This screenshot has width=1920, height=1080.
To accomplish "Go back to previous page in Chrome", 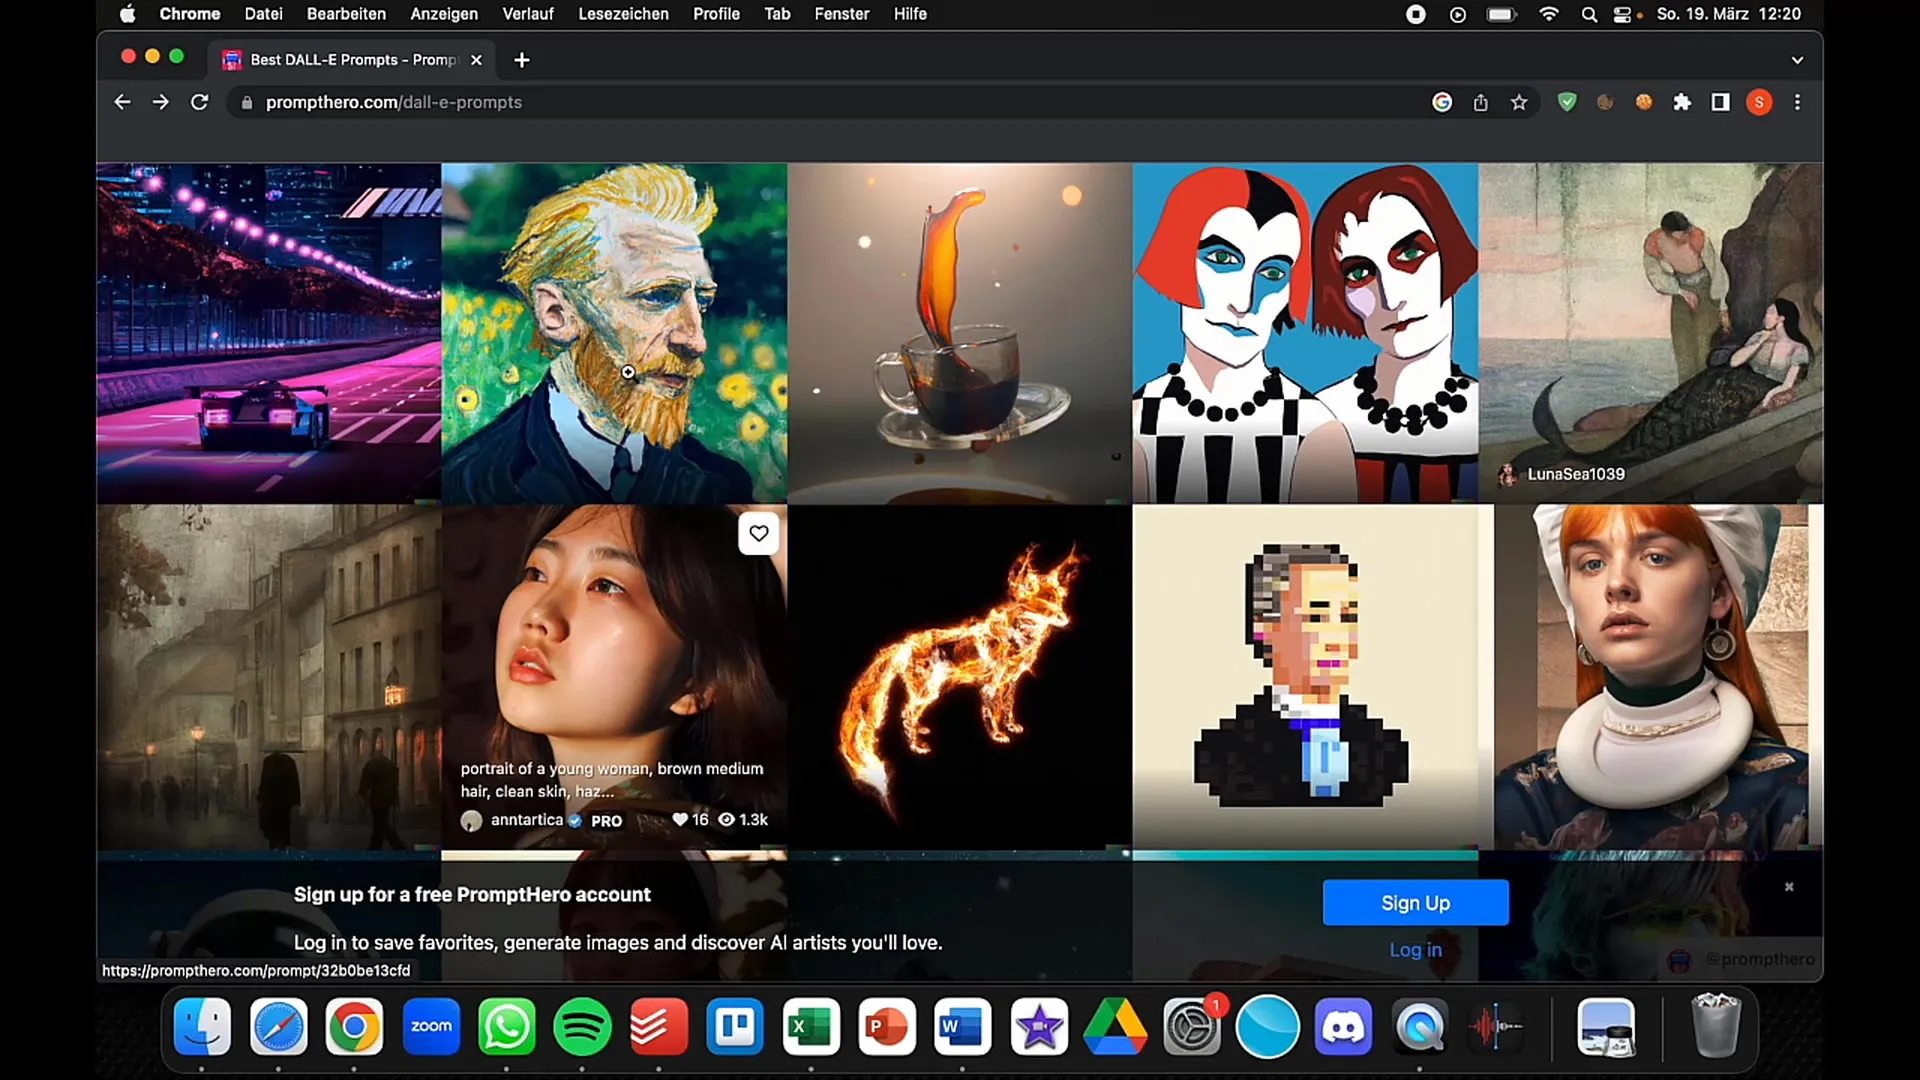I will click(x=122, y=102).
